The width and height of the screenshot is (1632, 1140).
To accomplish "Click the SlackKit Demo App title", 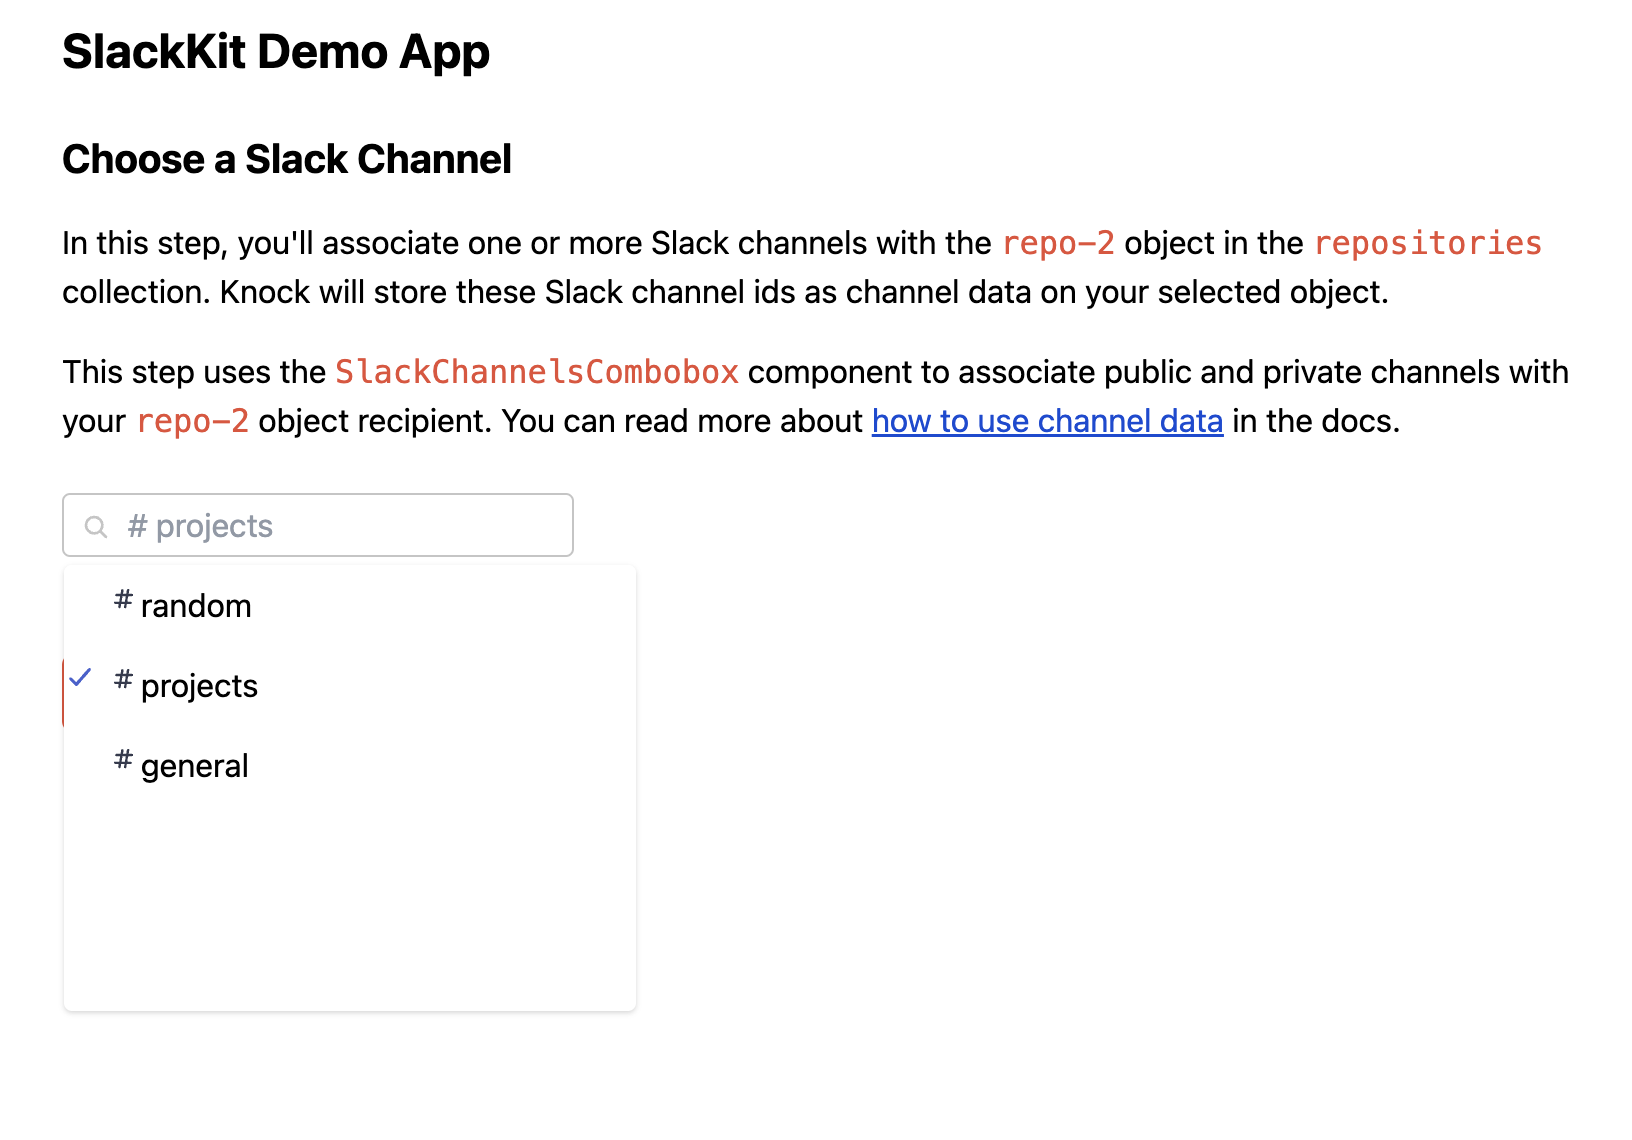I will [276, 51].
